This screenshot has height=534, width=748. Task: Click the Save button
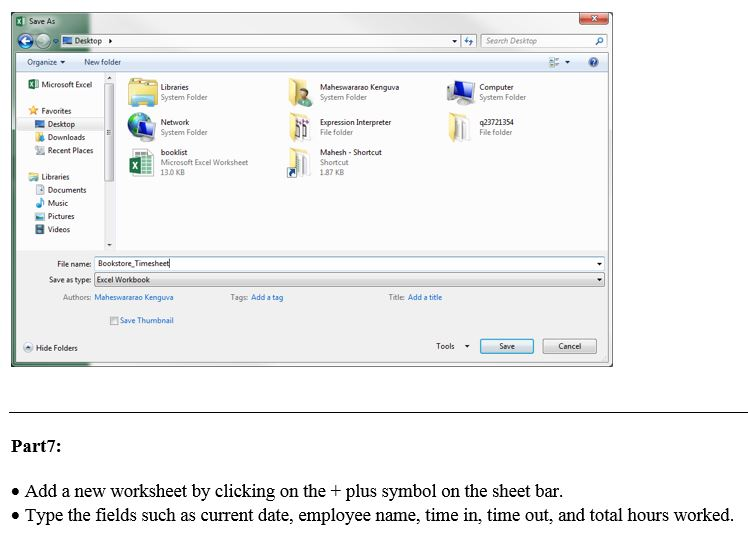click(507, 346)
